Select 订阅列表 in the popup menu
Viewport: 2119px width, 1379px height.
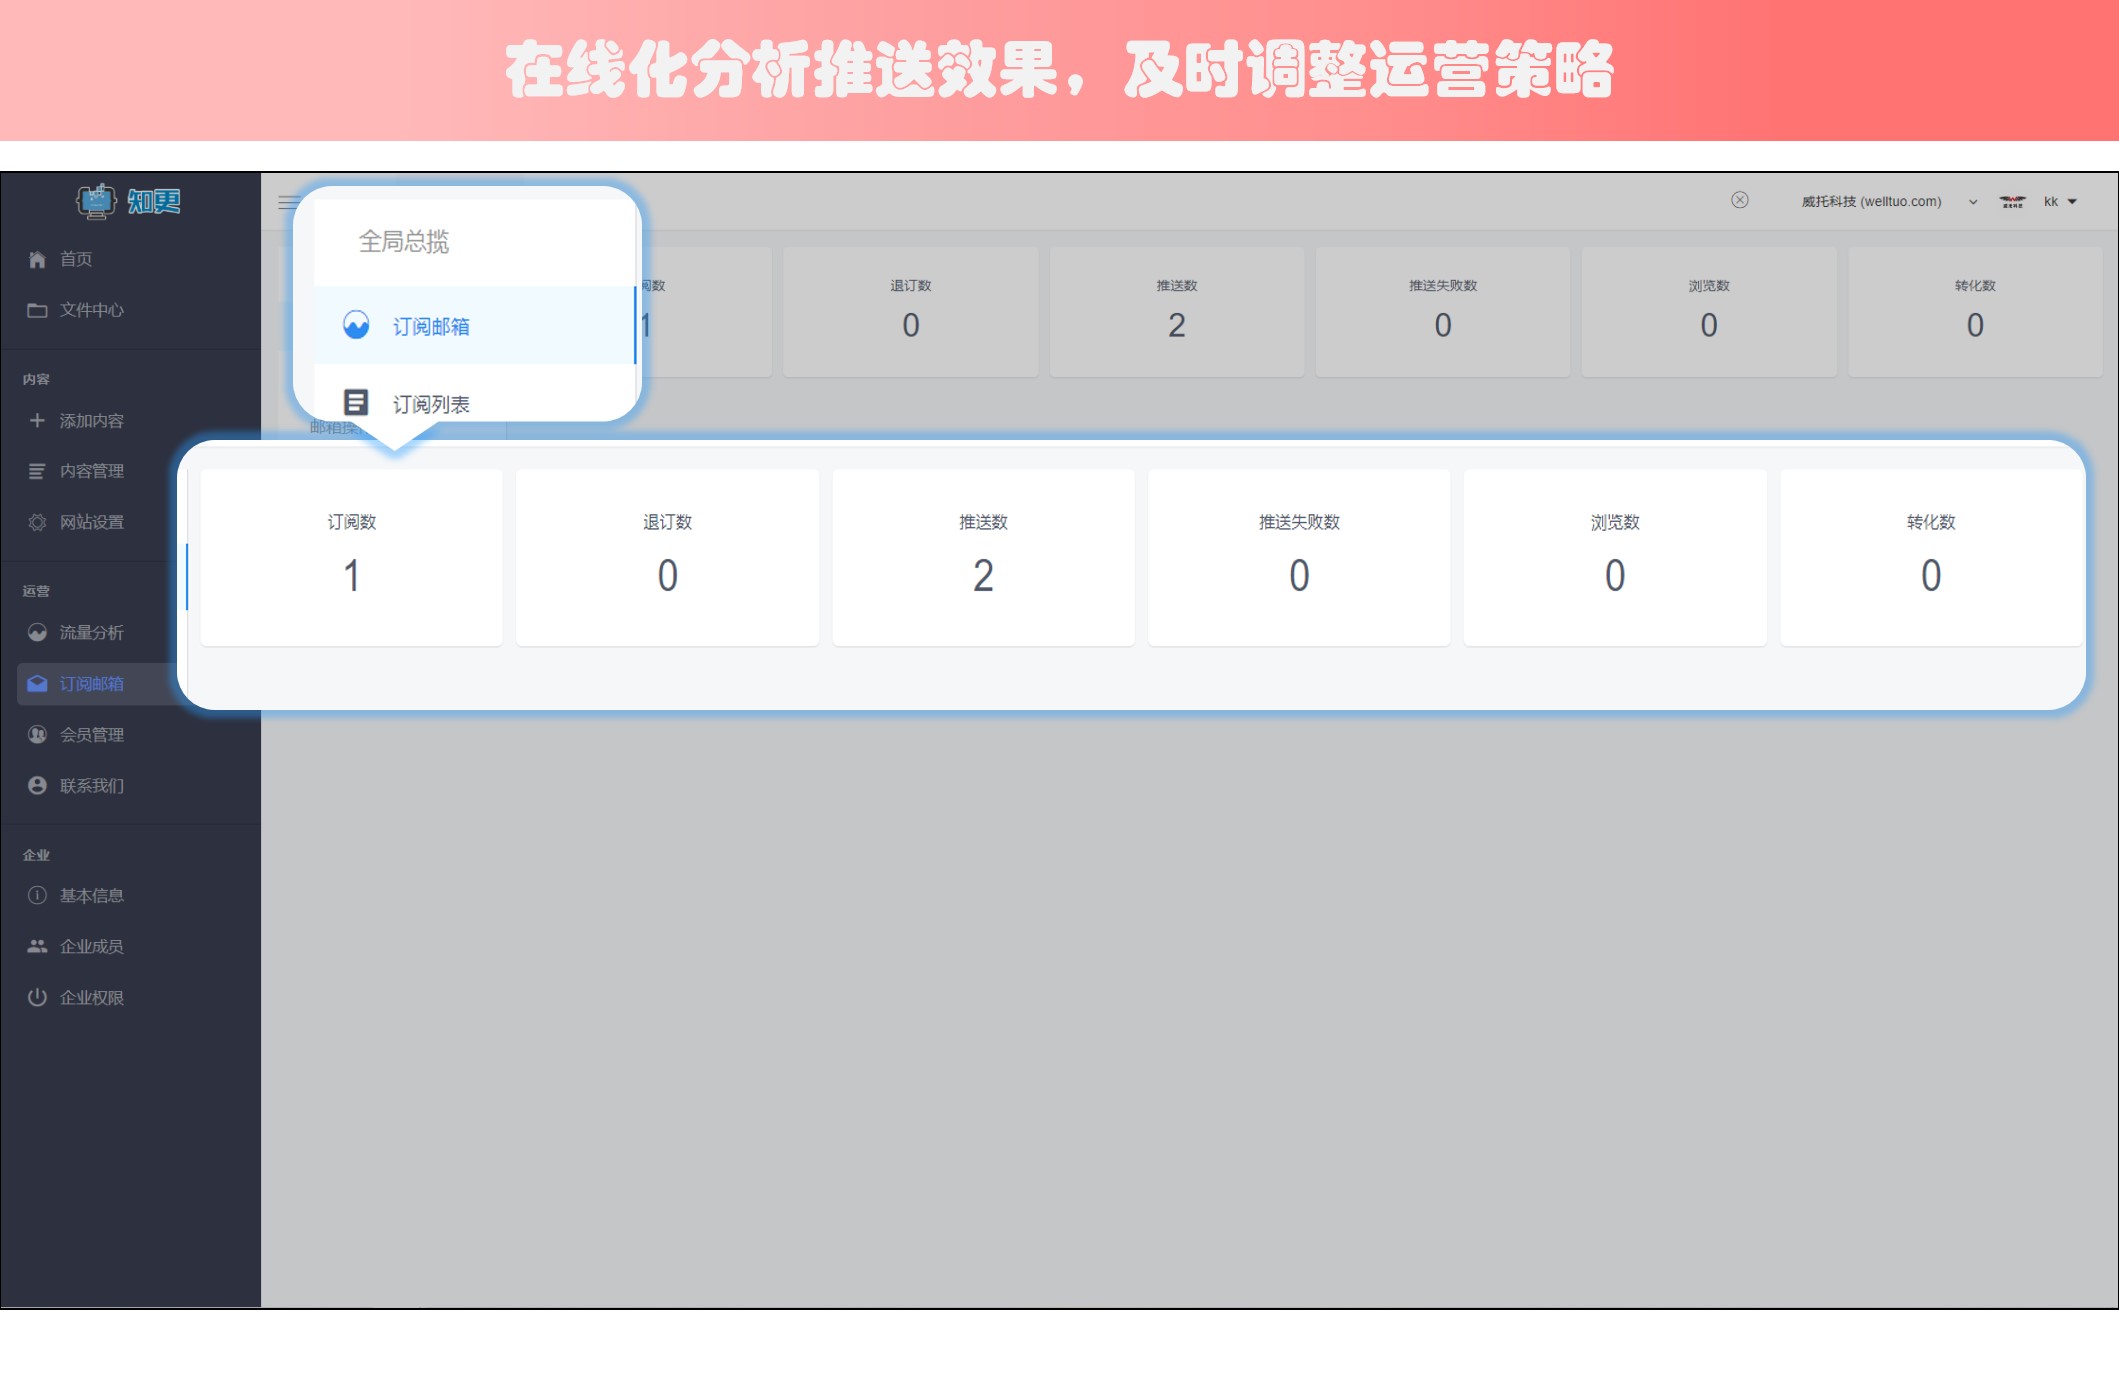431,404
